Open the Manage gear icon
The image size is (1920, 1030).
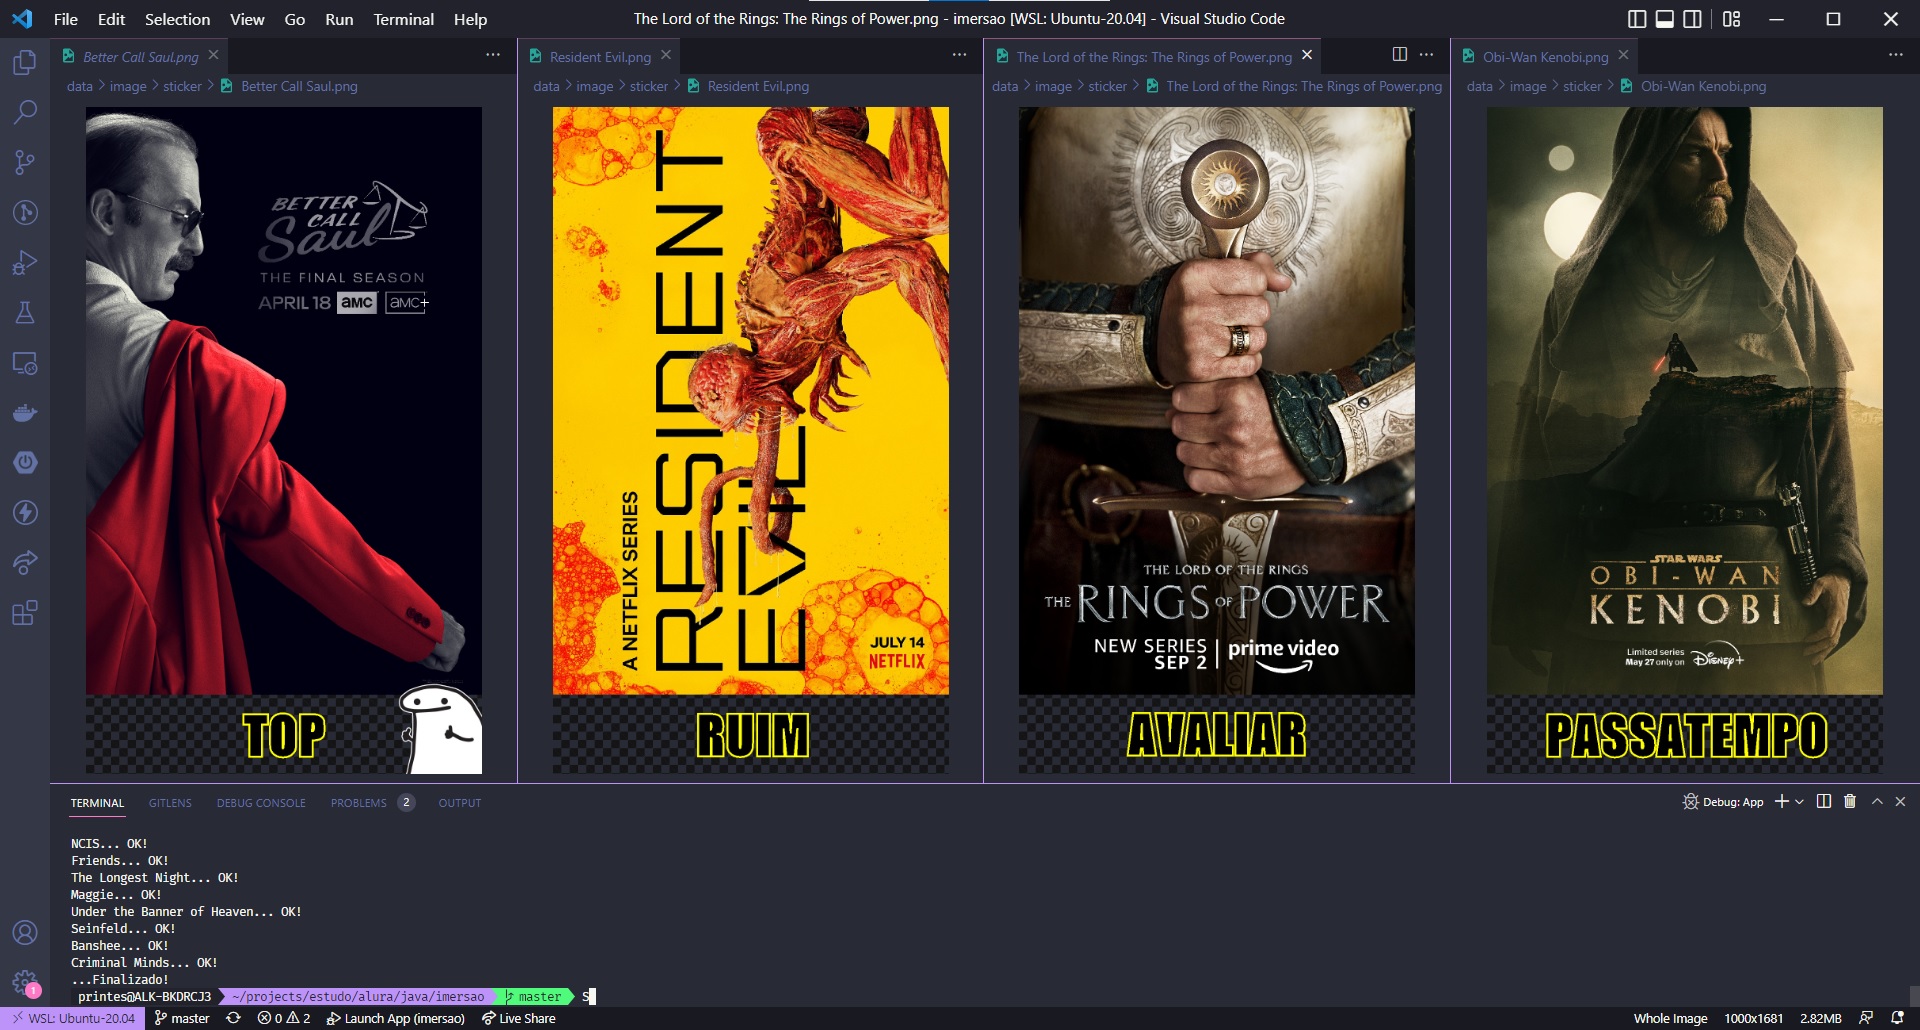(25, 982)
